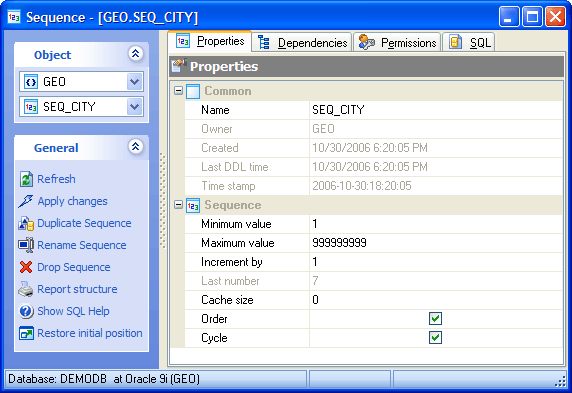Click the Object panel title
This screenshot has height=393, width=572.
click(x=53, y=55)
